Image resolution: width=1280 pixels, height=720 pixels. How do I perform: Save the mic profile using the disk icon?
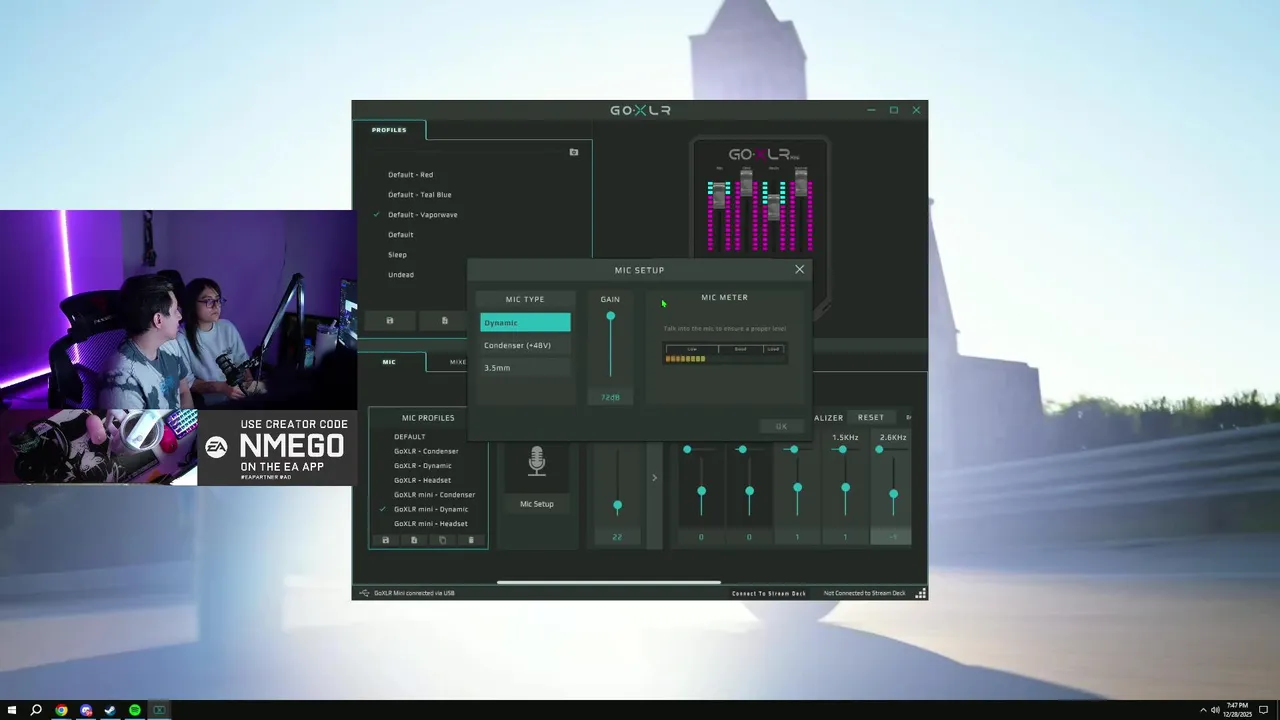[385, 540]
